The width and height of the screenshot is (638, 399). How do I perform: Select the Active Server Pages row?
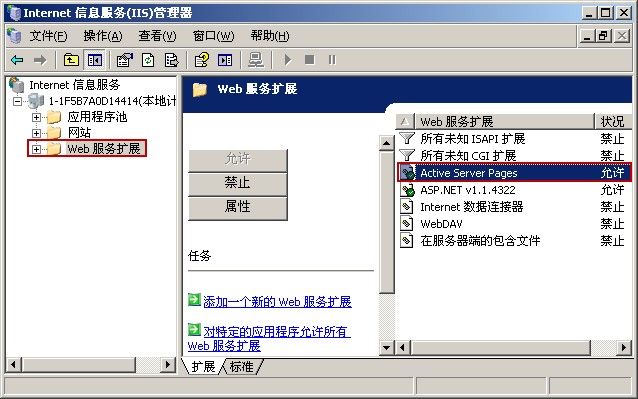(x=514, y=172)
